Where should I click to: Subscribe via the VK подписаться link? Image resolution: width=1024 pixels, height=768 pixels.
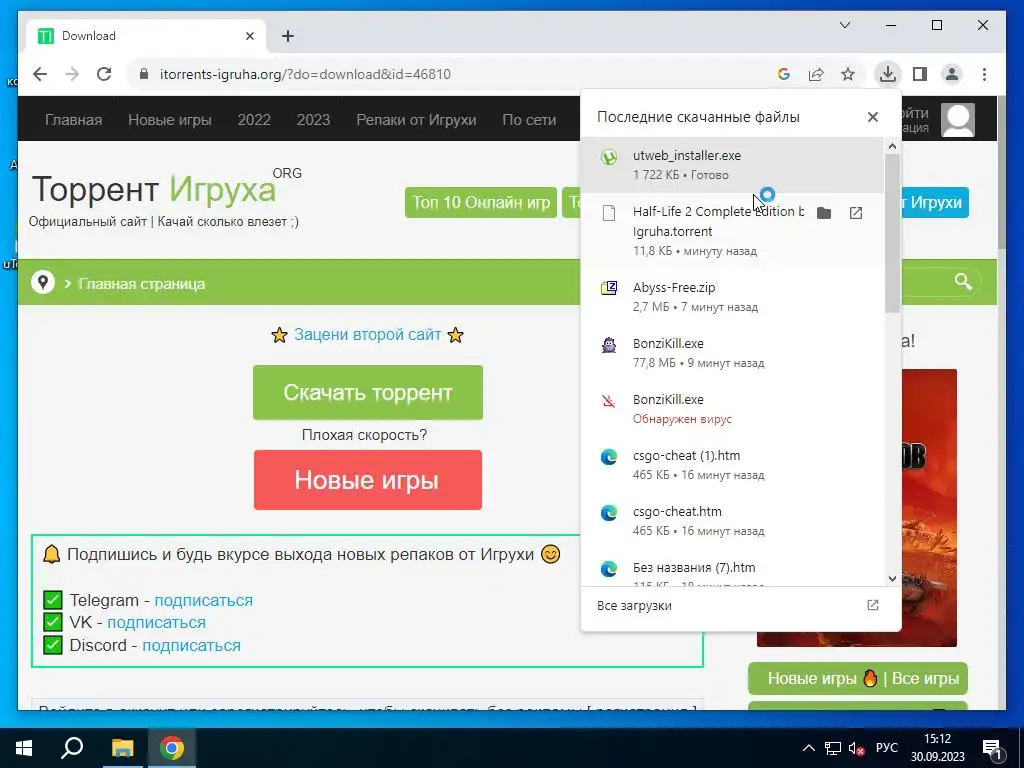pyautogui.click(x=156, y=622)
